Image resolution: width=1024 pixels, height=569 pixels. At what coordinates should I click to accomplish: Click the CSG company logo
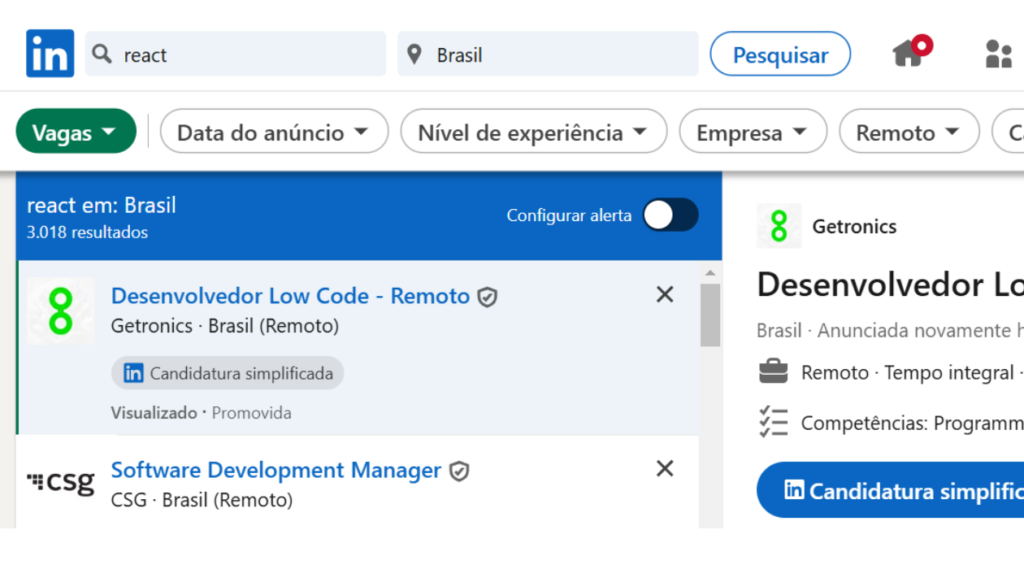[x=61, y=483]
